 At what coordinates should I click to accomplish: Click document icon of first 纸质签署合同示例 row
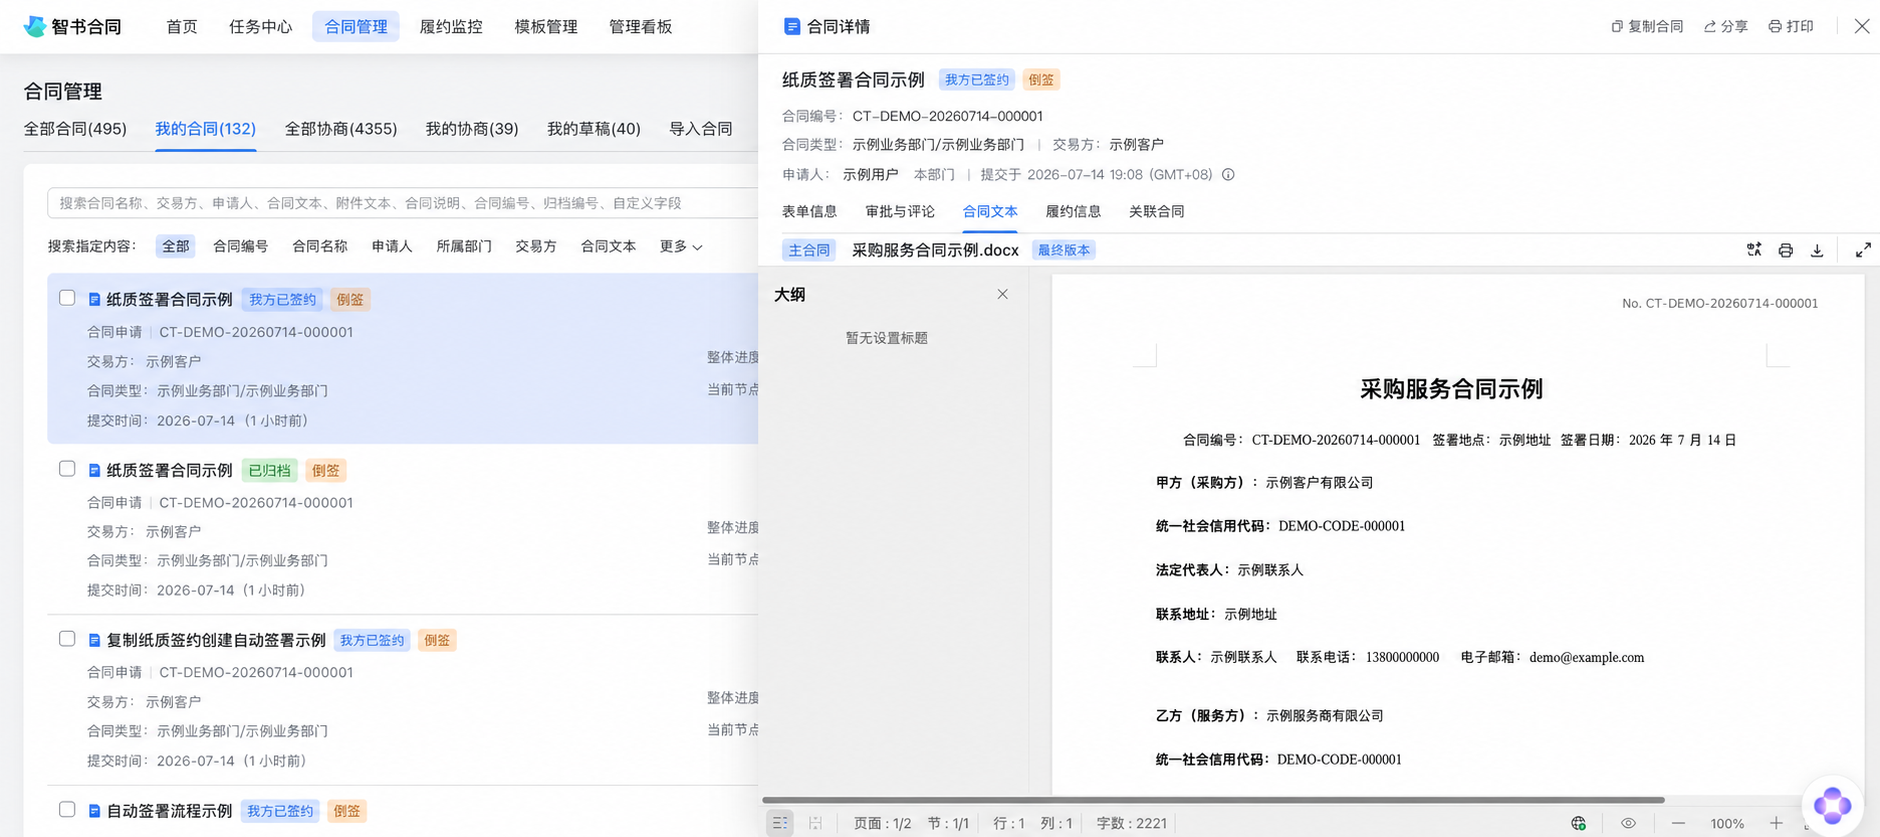click(94, 299)
